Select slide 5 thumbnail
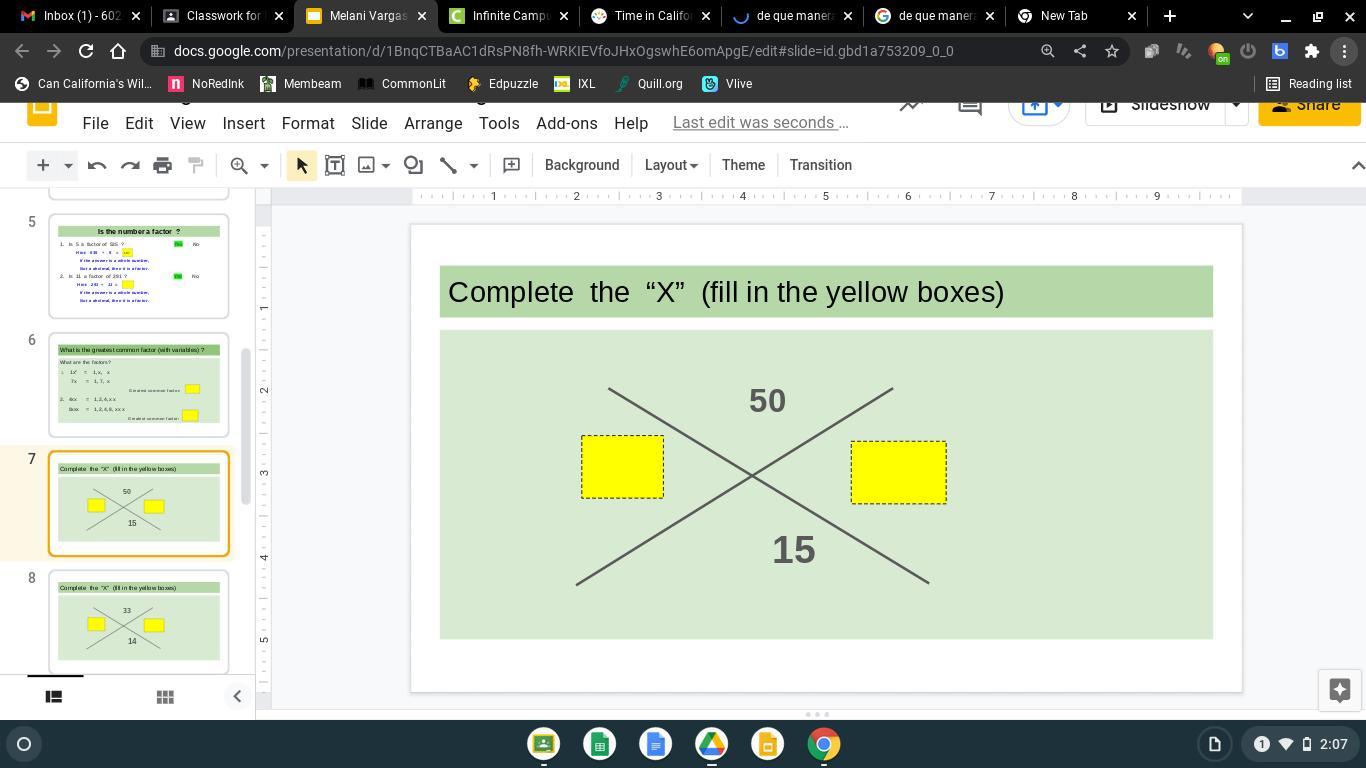 click(139, 266)
